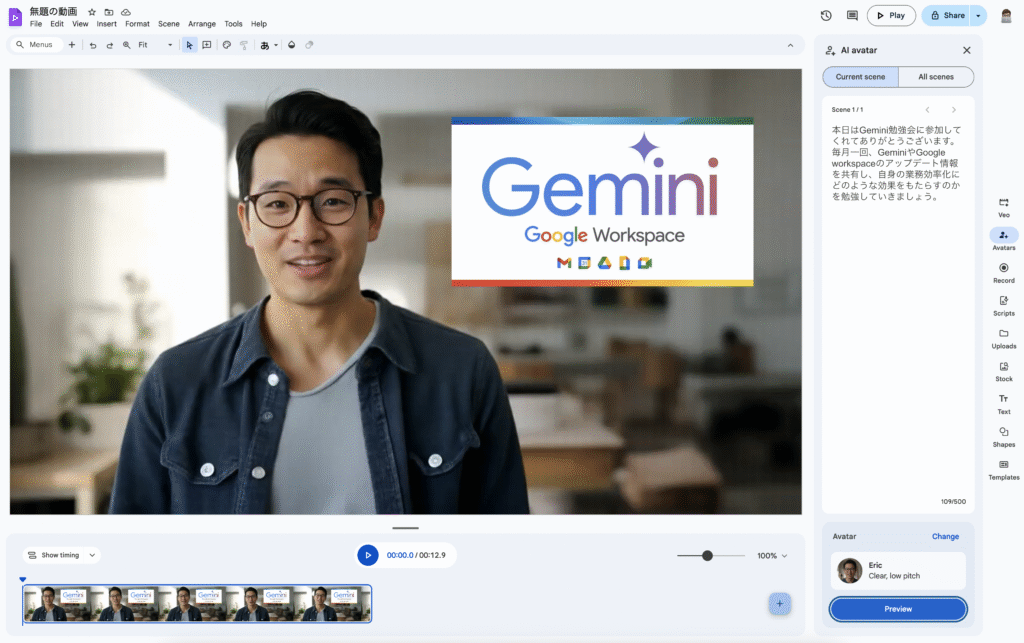Activate the select arrow tool

coord(189,45)
